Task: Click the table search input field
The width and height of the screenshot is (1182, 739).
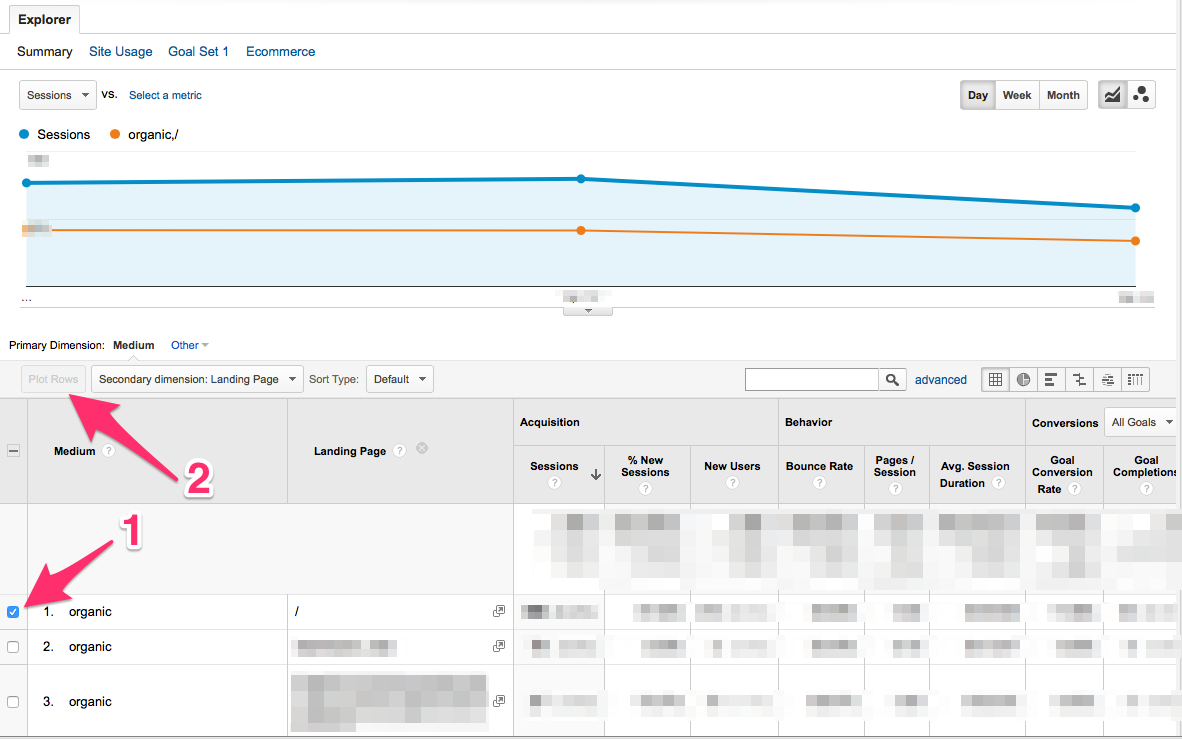Action: tap(812, 379)
